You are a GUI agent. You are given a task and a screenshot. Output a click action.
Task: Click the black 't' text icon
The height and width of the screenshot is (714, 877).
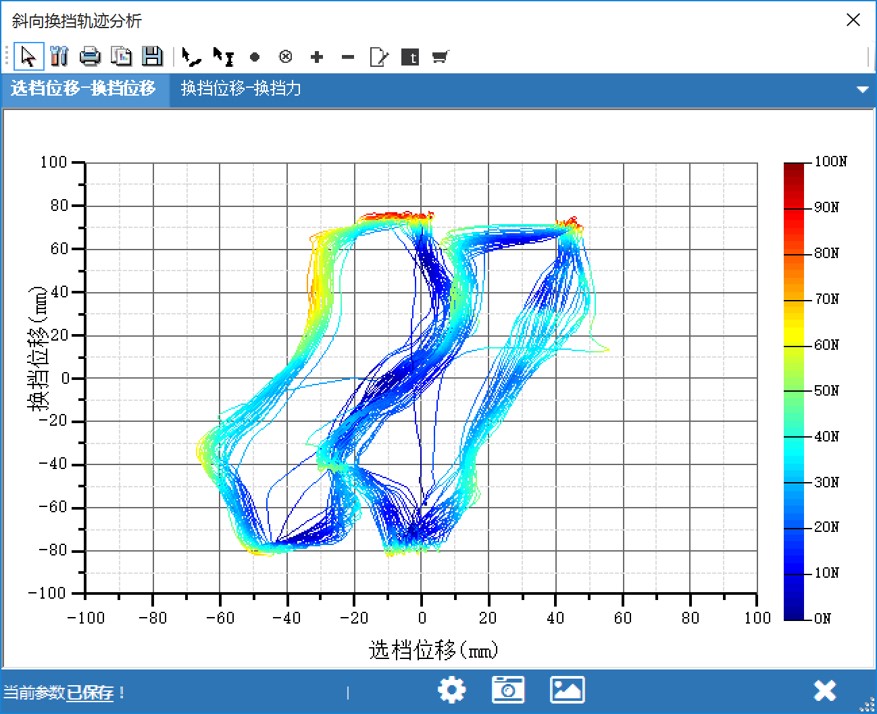(x=409, y=57)
